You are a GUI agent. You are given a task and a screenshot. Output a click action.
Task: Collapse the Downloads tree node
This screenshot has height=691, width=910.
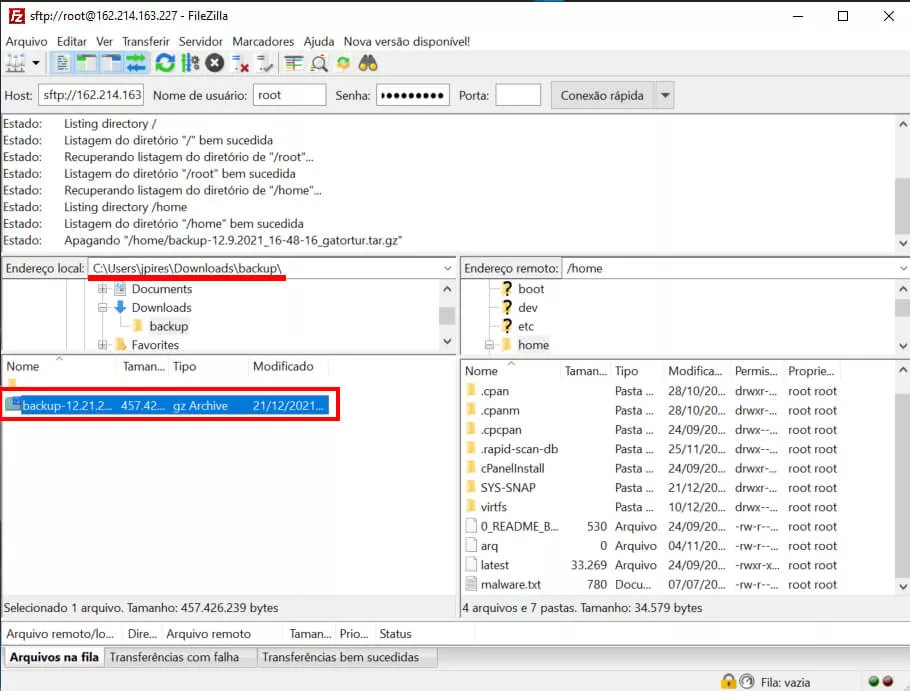point(103,307)
